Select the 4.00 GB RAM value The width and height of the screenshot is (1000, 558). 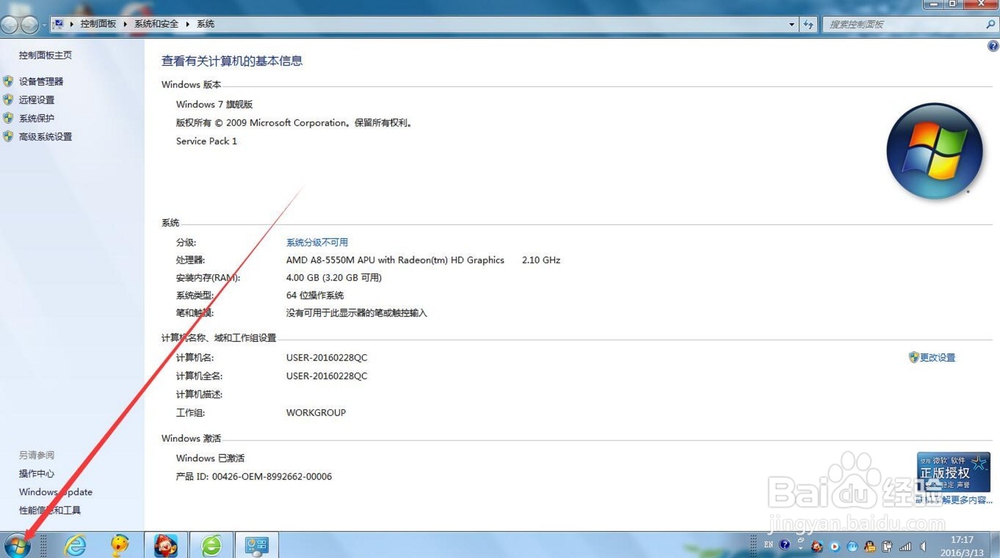(x=334, y=277)
